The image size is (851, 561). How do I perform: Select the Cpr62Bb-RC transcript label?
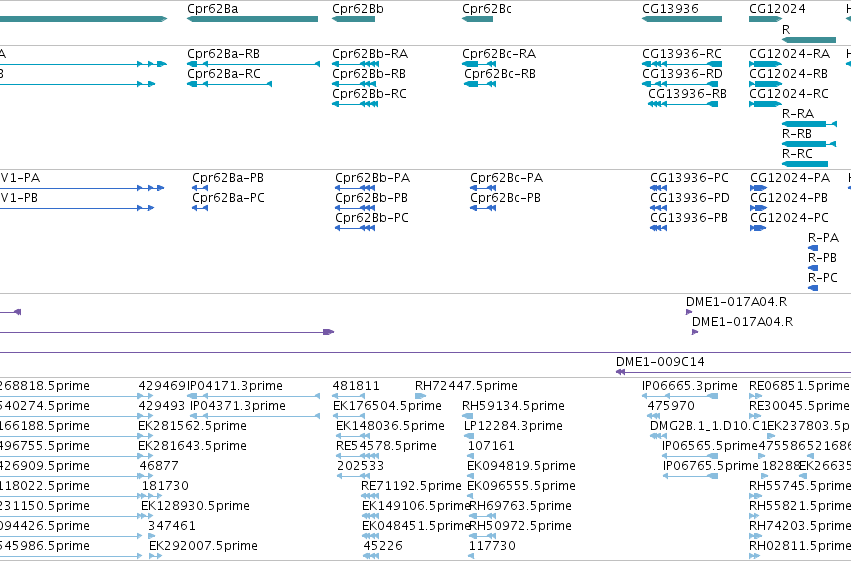coord(369,94)
